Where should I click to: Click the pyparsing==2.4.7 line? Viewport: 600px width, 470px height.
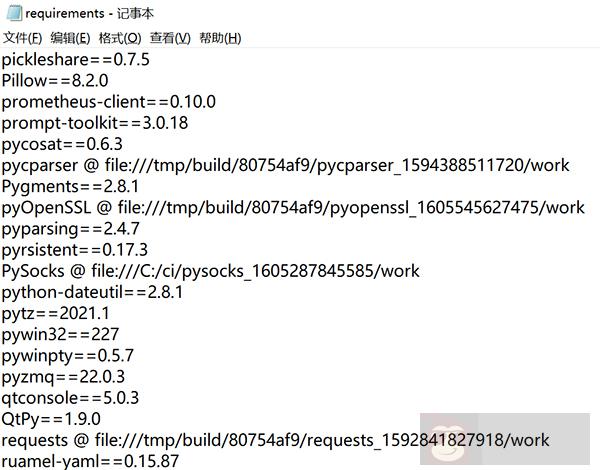tap(70, 228)
